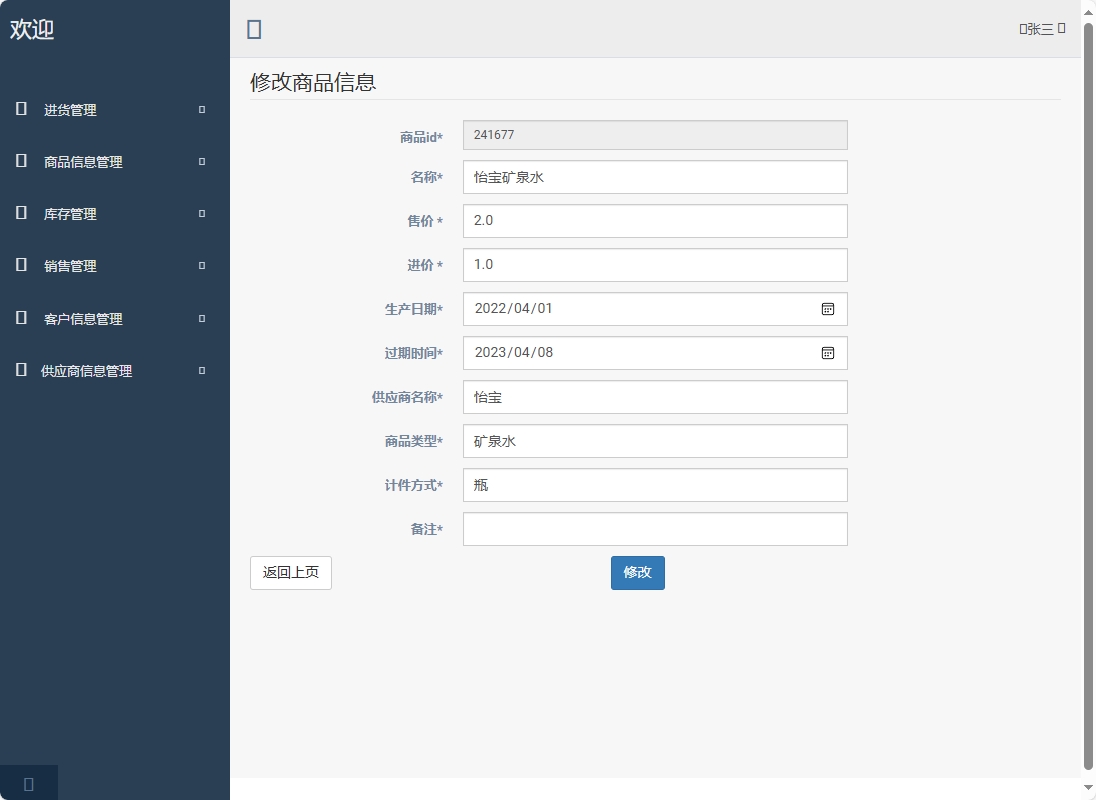
Task: Click the scrollbar up arrow on the right
Action: 1088,12
